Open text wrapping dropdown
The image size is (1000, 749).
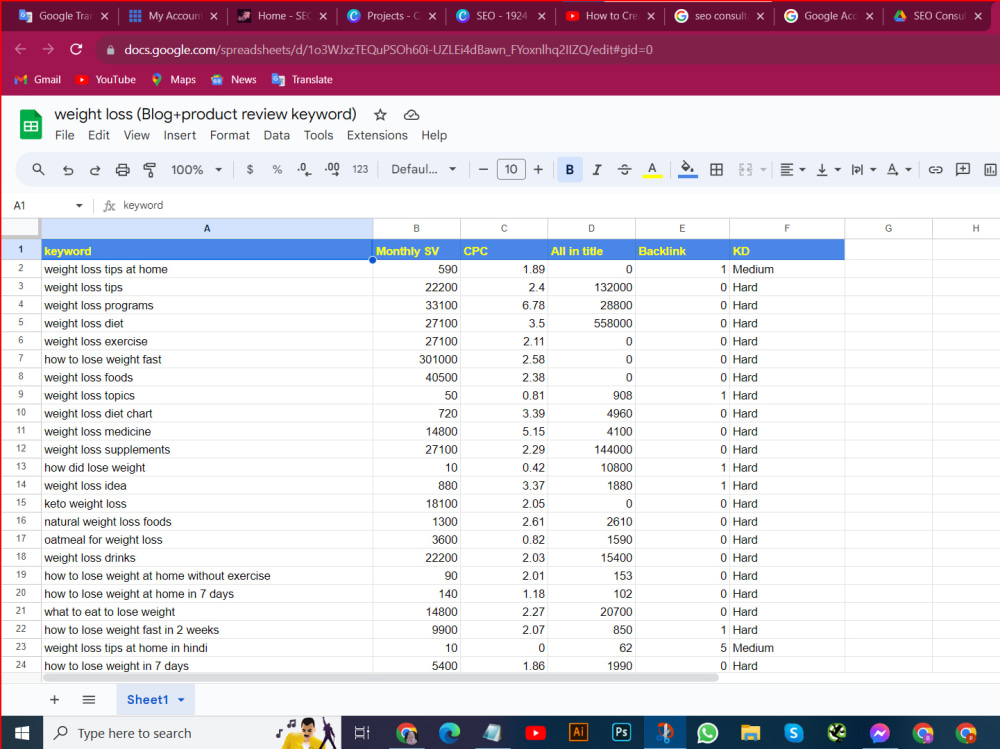[864, 170]
